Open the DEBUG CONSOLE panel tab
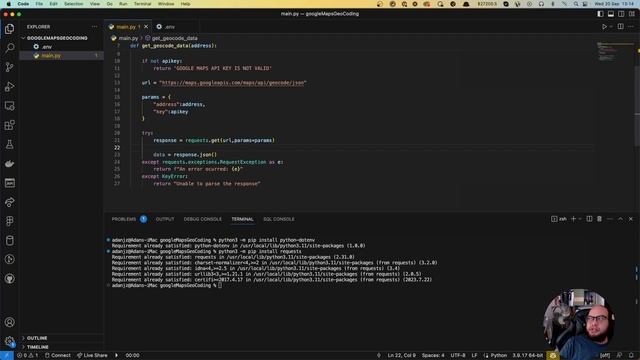Viewport: 640px width, 360px height. 202,219
